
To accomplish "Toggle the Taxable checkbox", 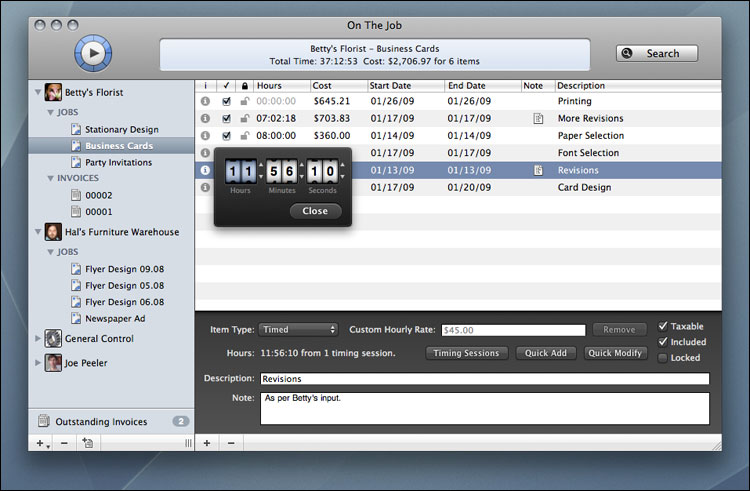I will click(664, 326).
